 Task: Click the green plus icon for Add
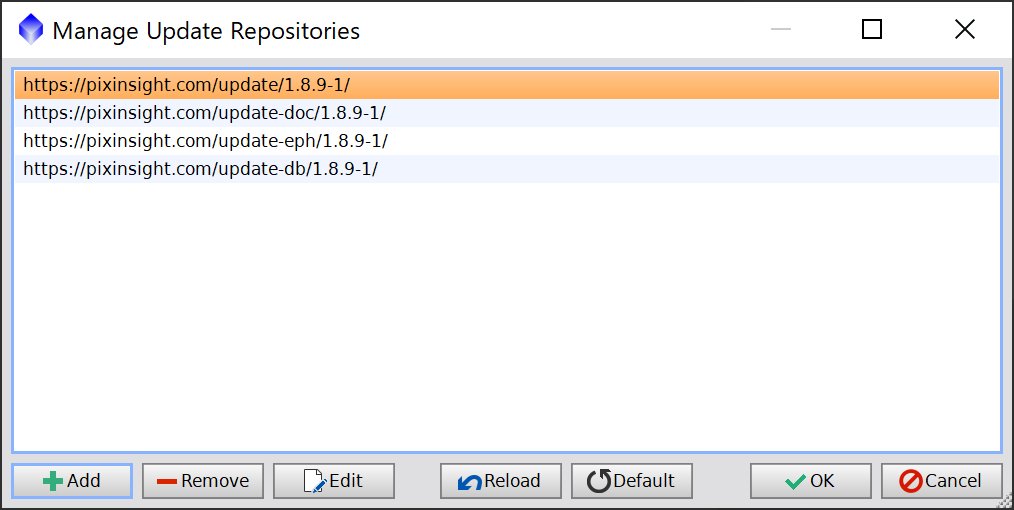(53, 482)
